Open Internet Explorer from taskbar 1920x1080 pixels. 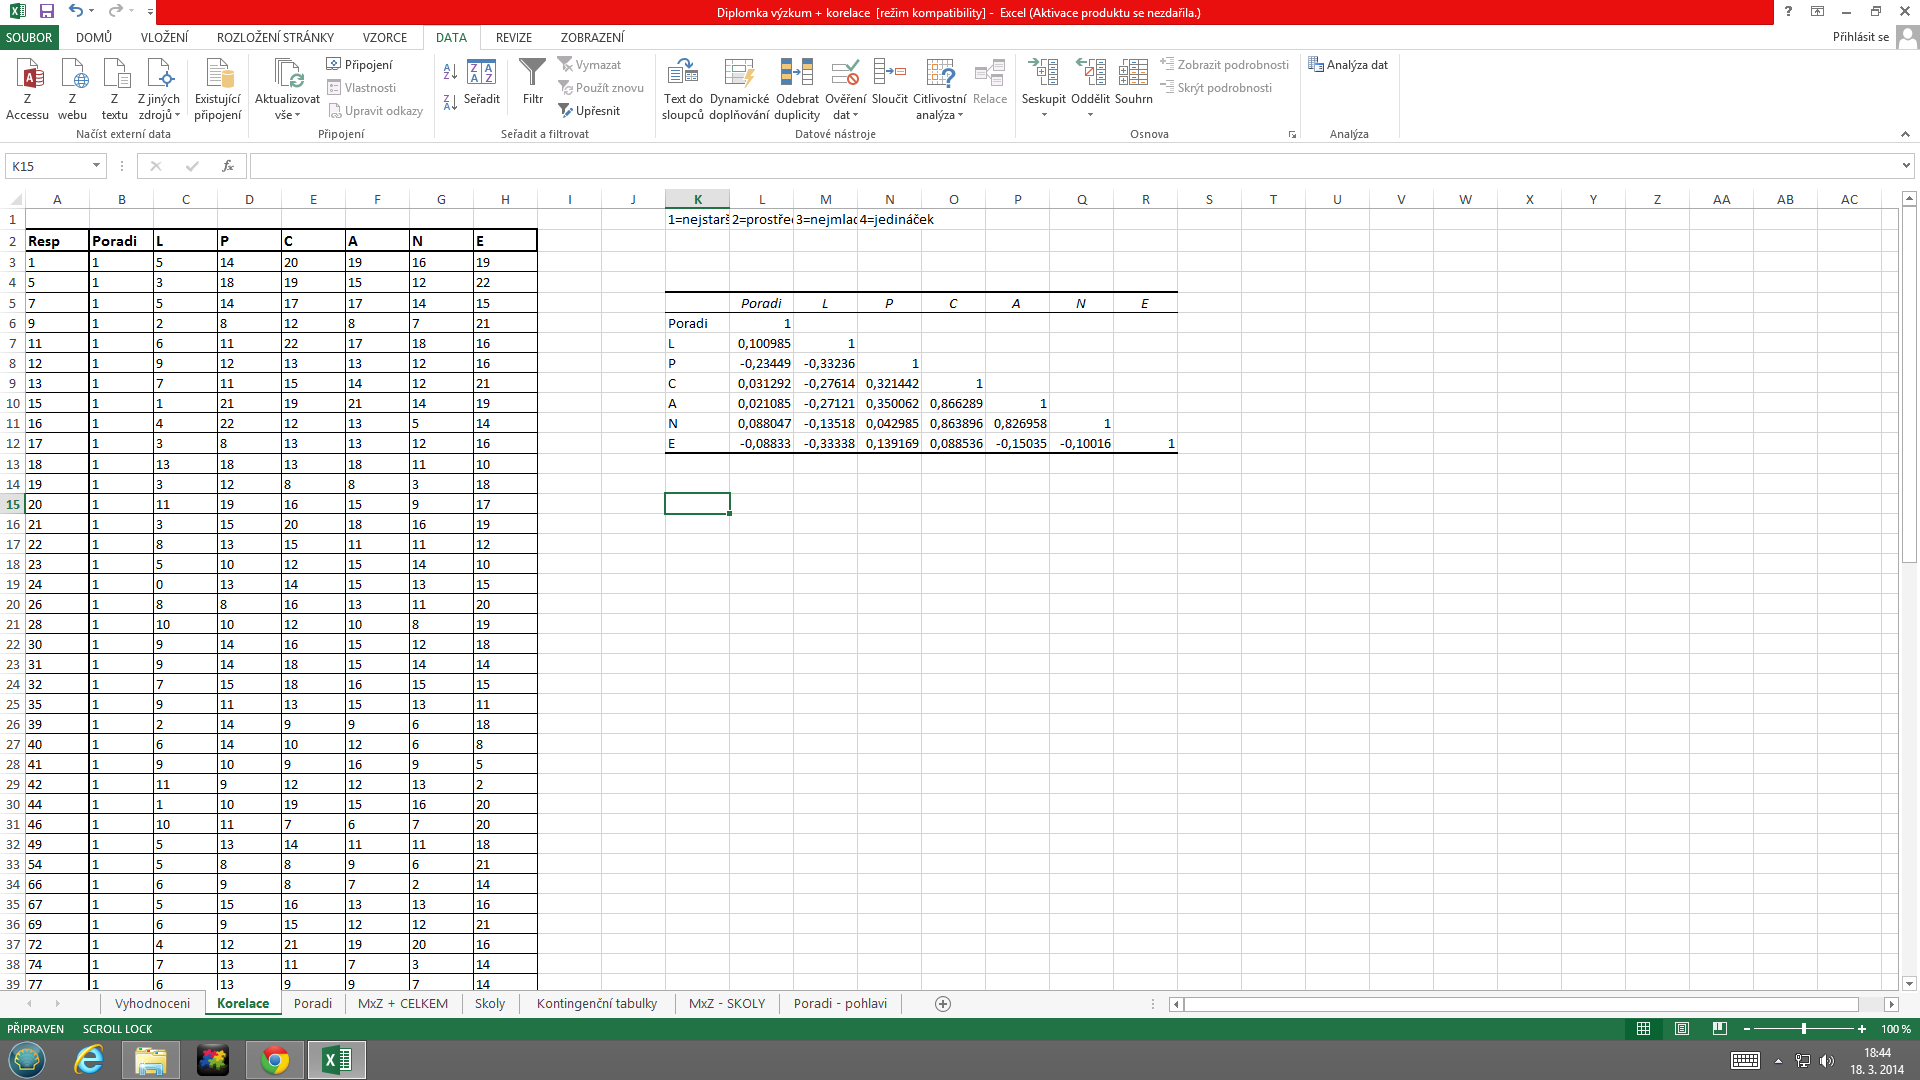[x=89, y=1060]
